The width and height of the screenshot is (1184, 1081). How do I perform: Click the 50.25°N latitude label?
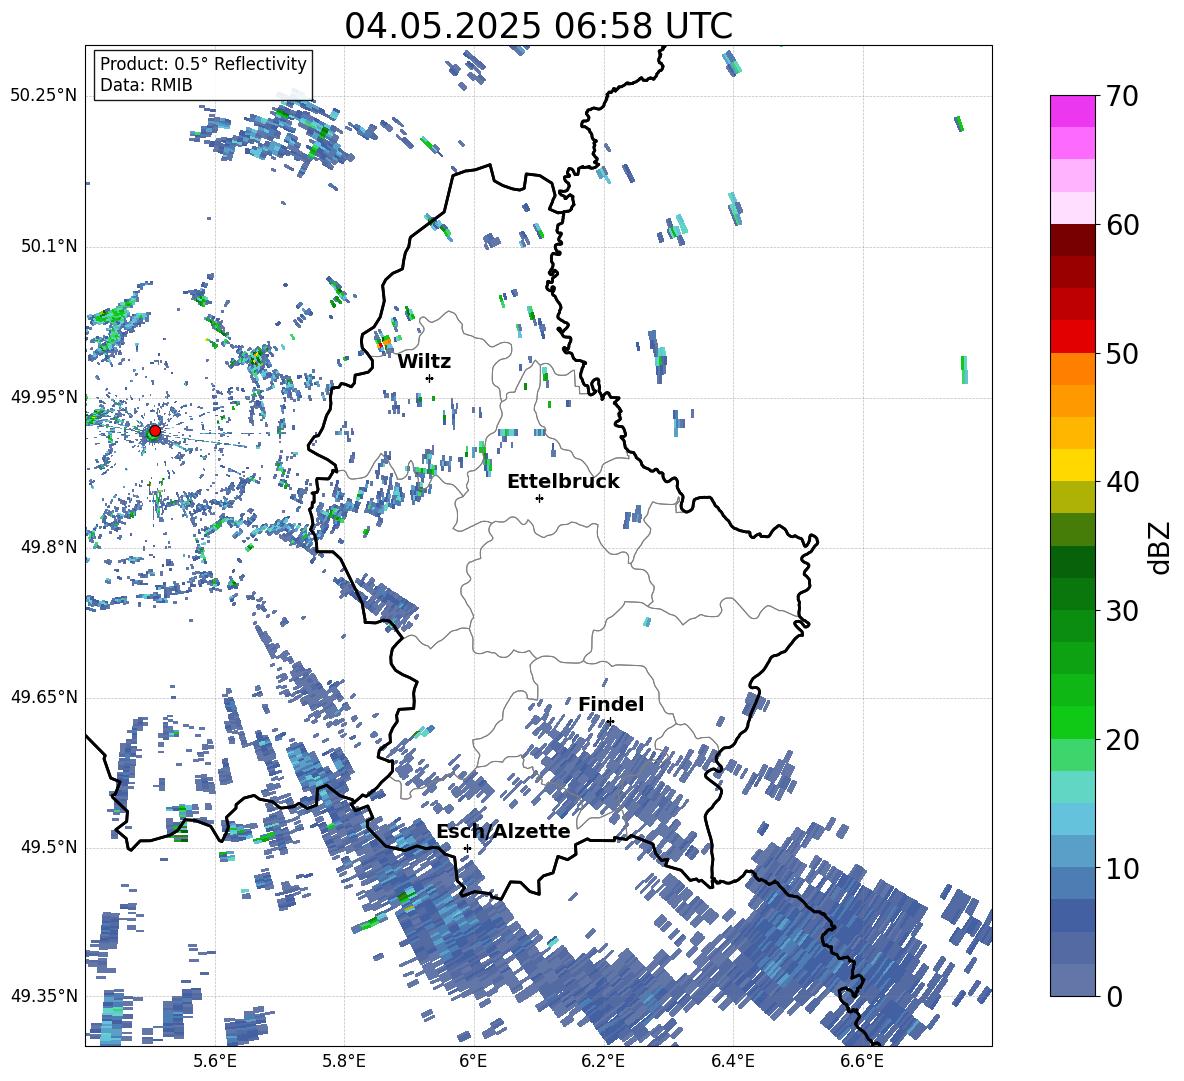(44, 96)
